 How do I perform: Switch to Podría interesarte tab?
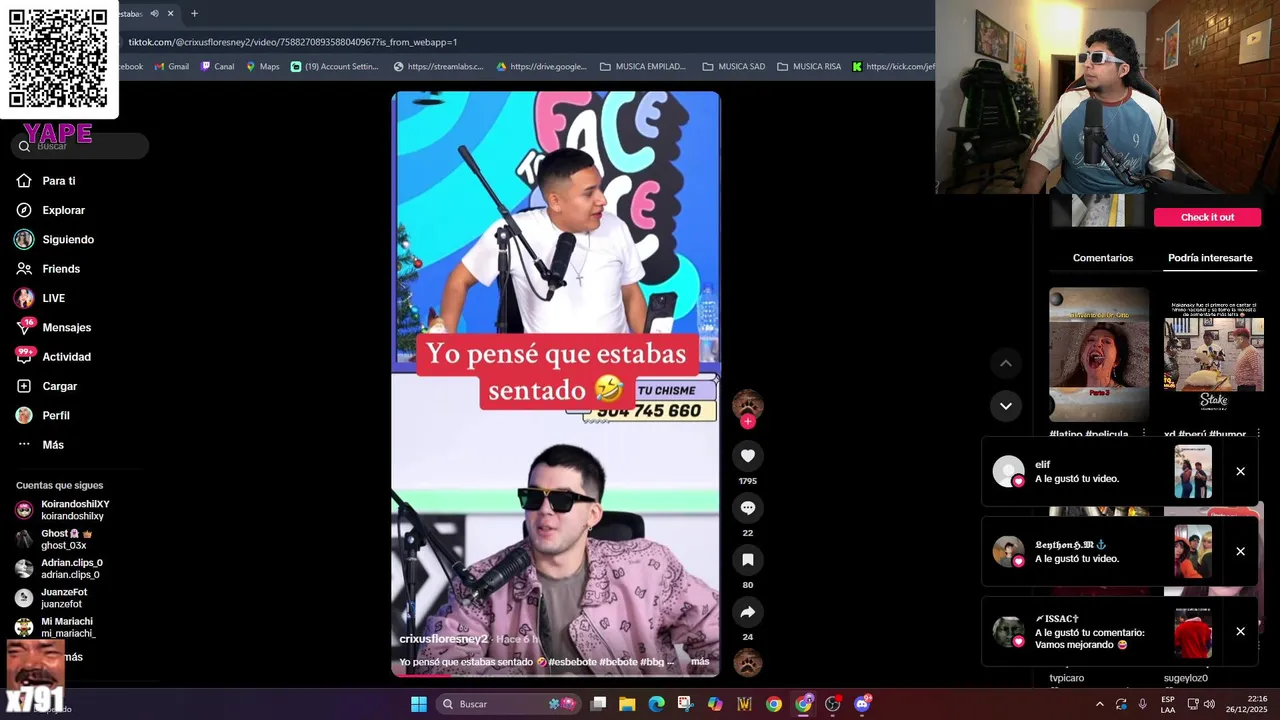click(x=1210, y=258)
